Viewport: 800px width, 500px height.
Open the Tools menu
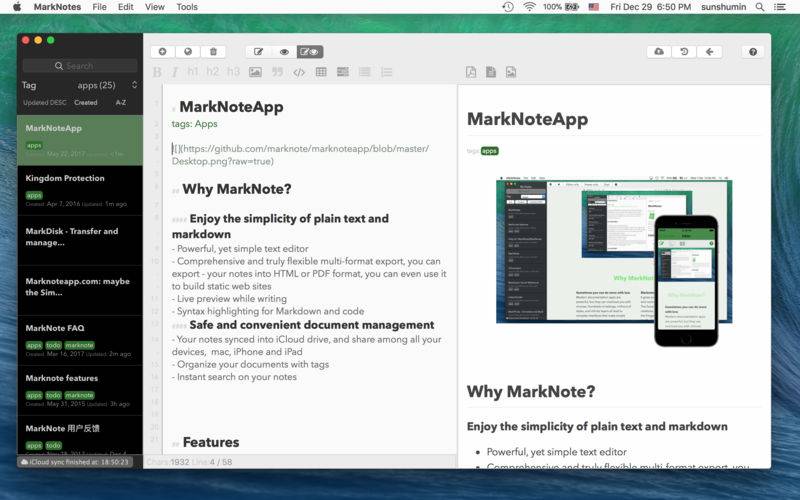coord(187,7)
